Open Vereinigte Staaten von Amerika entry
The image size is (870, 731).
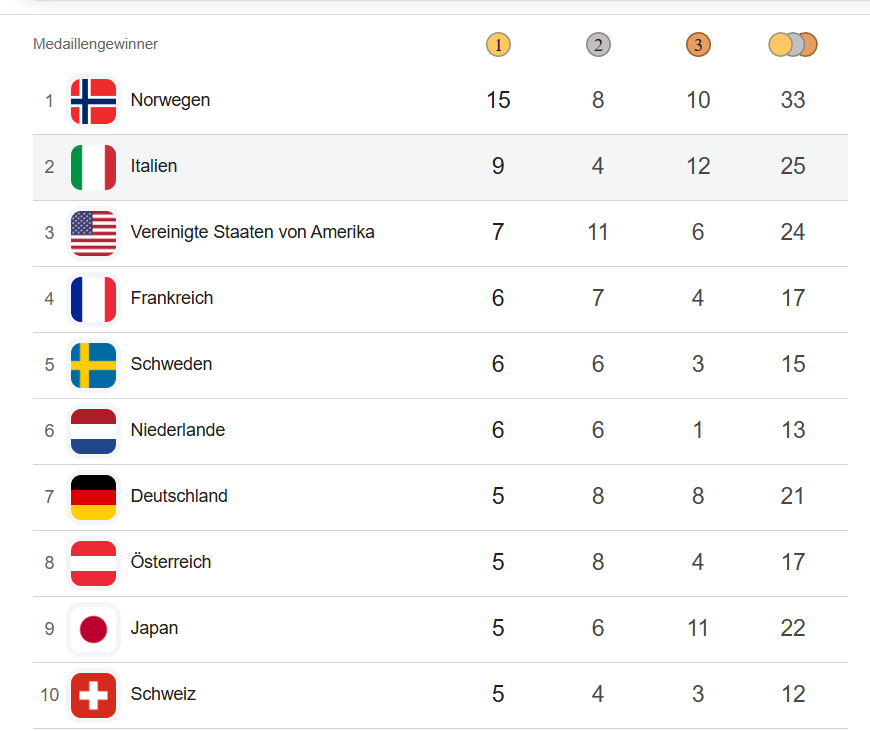click(252, 232)
